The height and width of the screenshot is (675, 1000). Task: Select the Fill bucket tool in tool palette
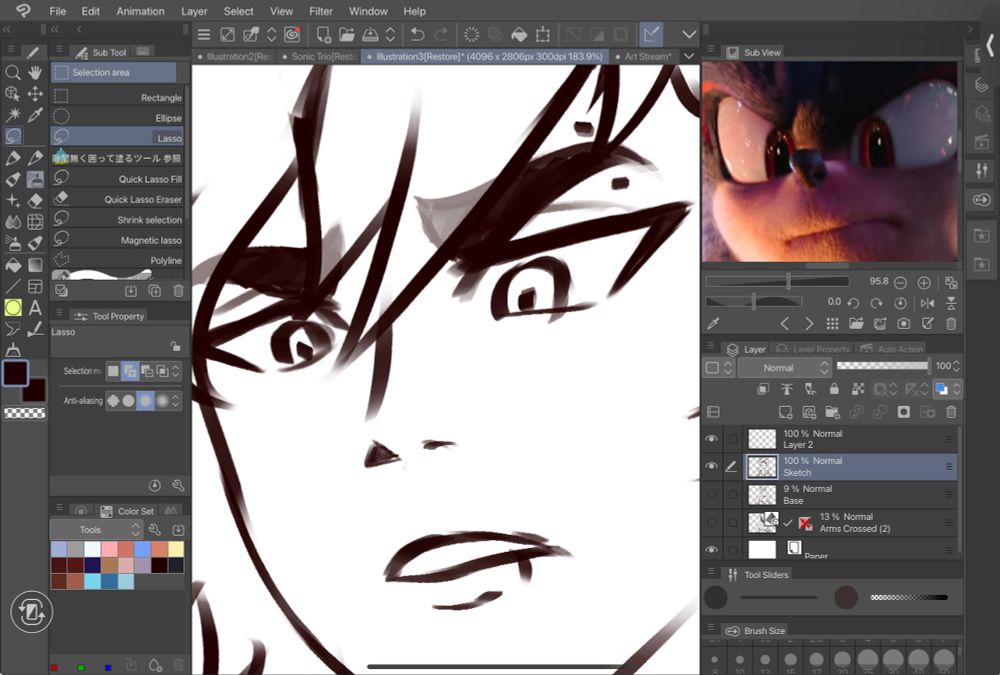(x=12, y=265)
